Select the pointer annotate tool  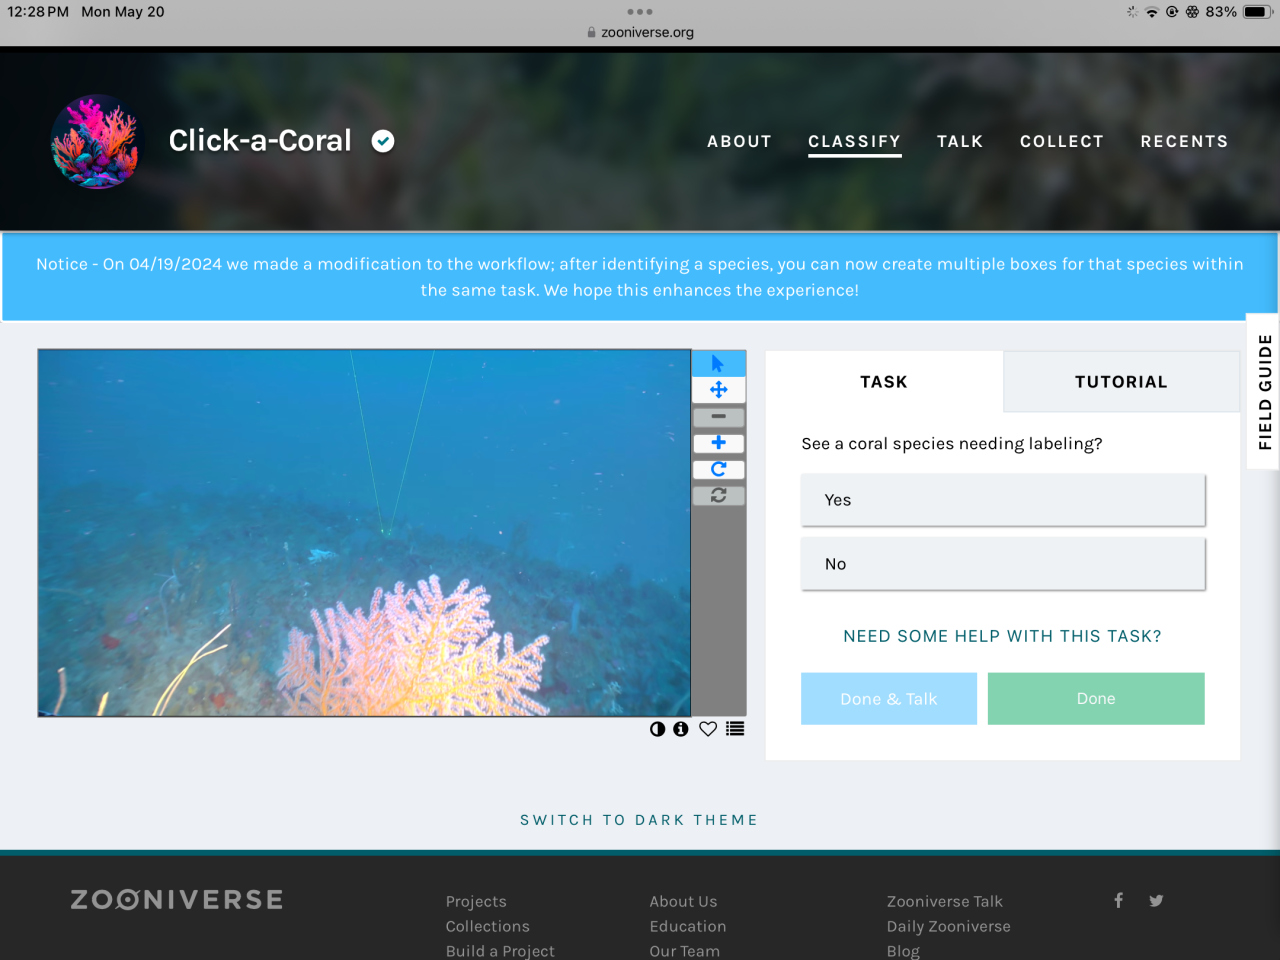(x=718, y=363)
